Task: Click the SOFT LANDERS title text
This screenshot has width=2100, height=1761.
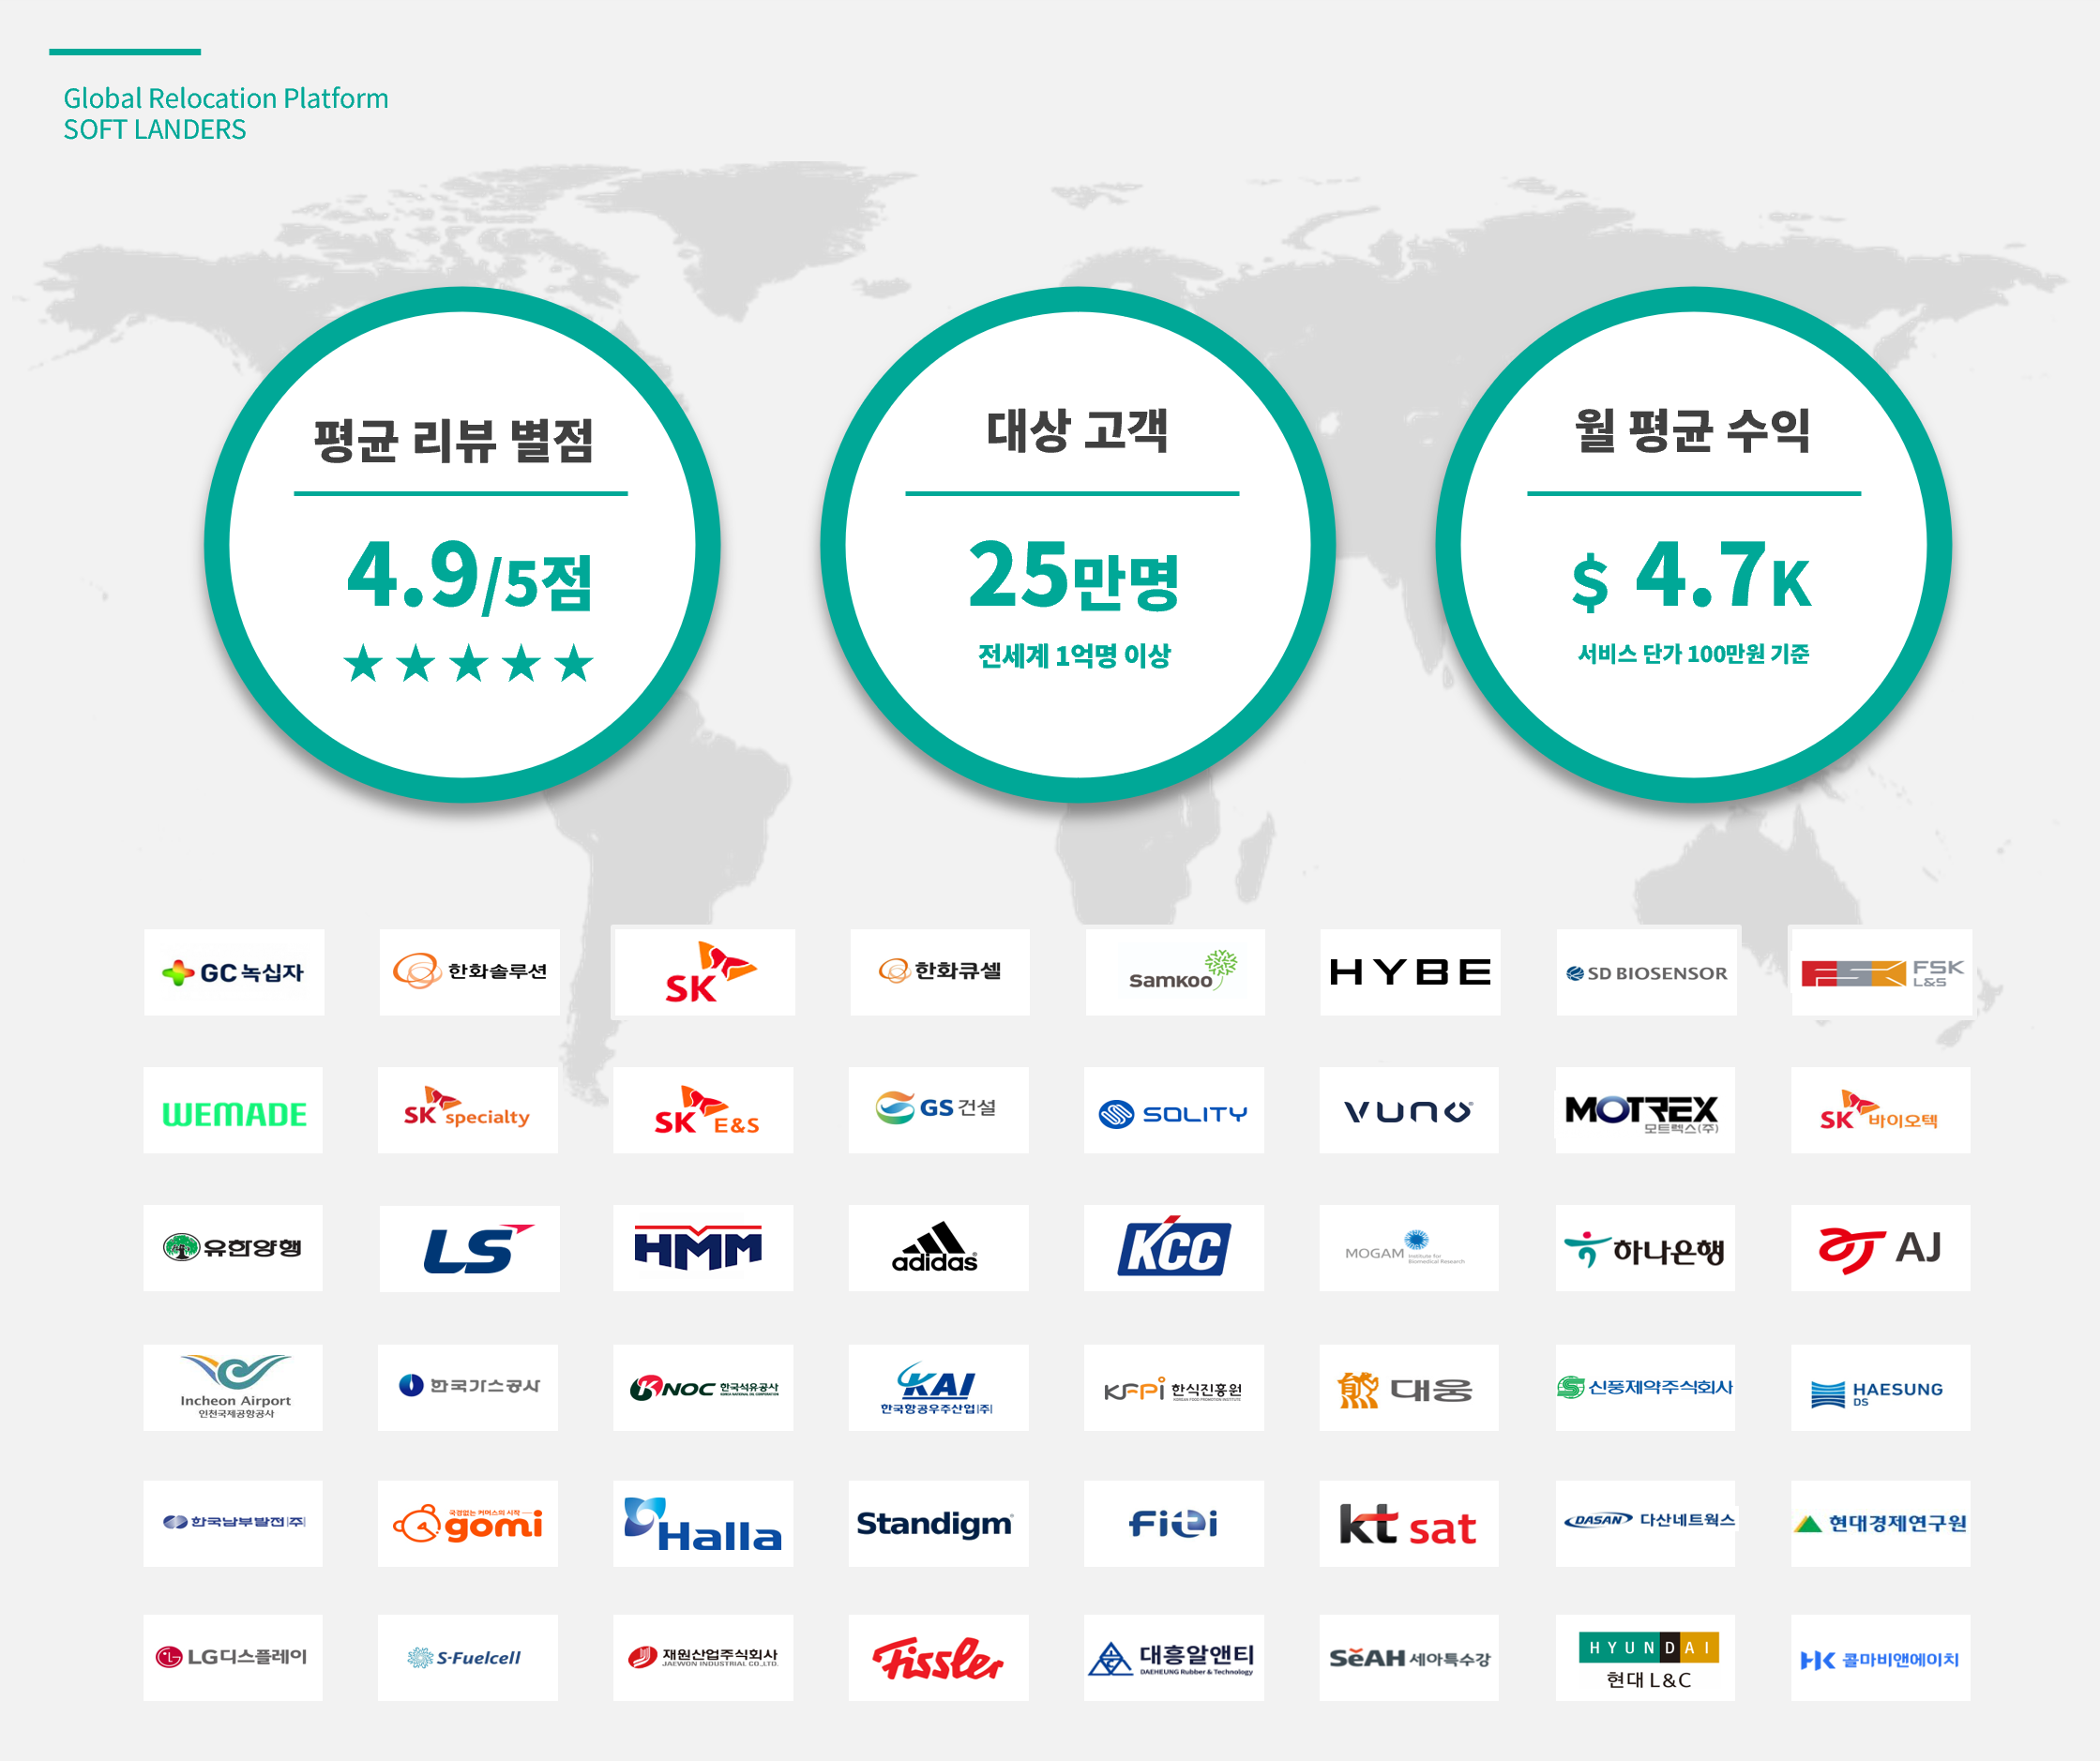Action: click(155, 130)
